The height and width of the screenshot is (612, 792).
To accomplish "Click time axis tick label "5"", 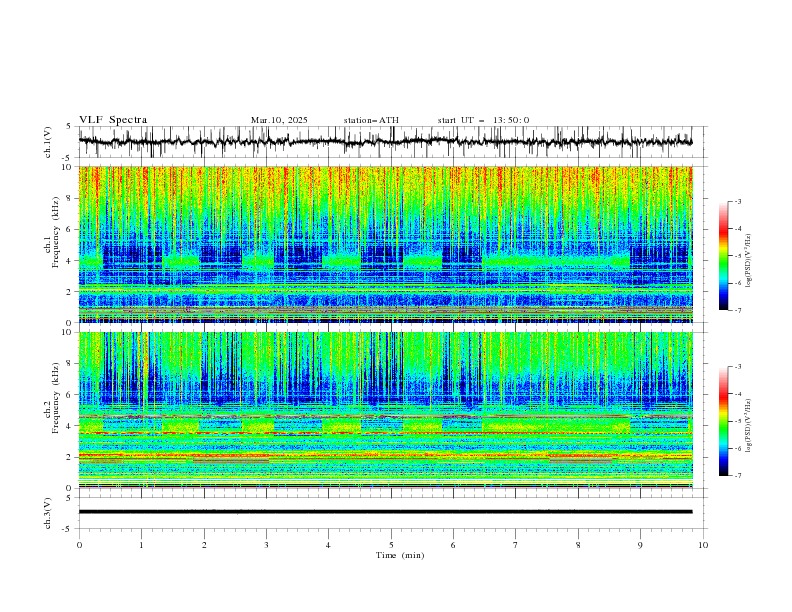I will pos(391,545).
